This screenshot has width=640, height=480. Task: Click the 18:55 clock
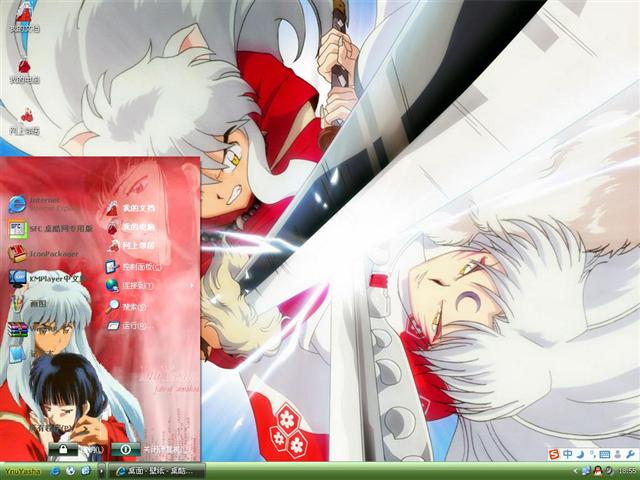tap(627, 471)
